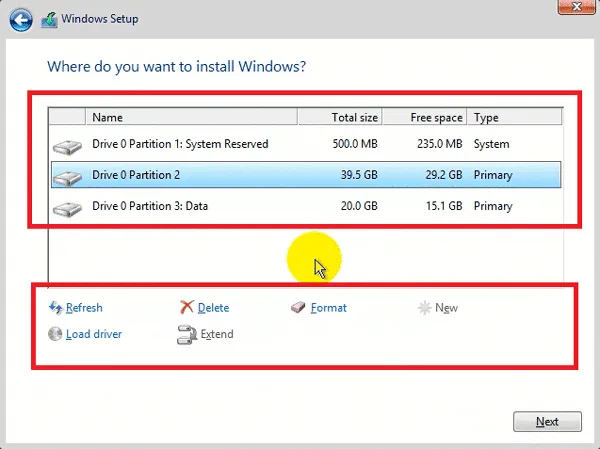Click the Format eraser icon

pos(299,308)
